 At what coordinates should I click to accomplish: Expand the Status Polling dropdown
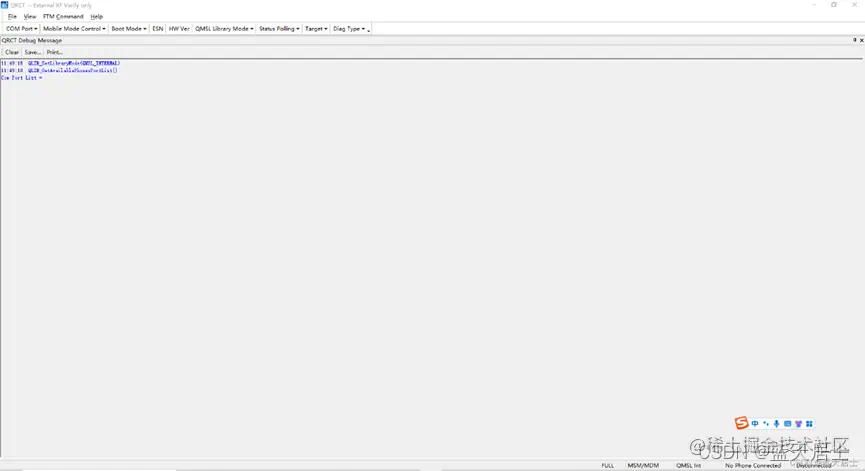(x=279, y=29)
